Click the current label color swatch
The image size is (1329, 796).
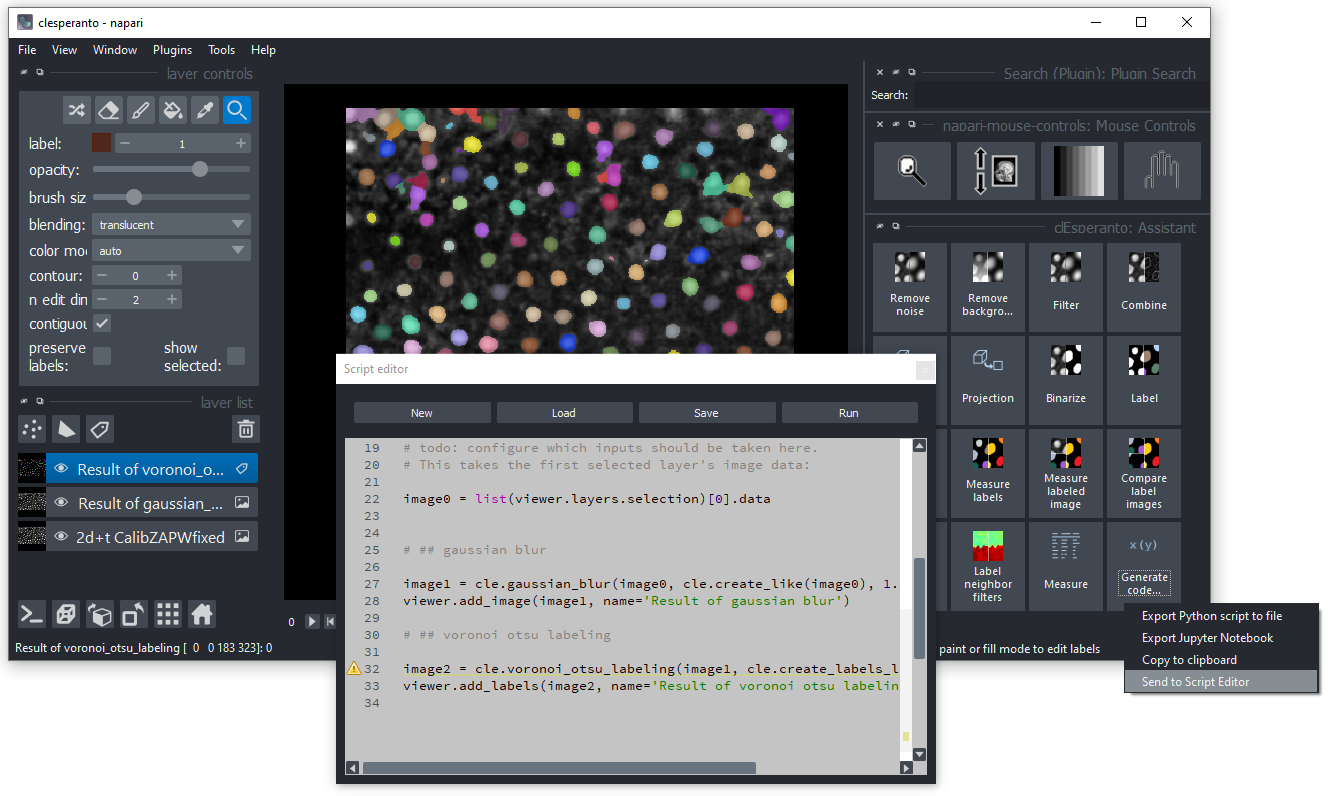[x=102, y=144]
